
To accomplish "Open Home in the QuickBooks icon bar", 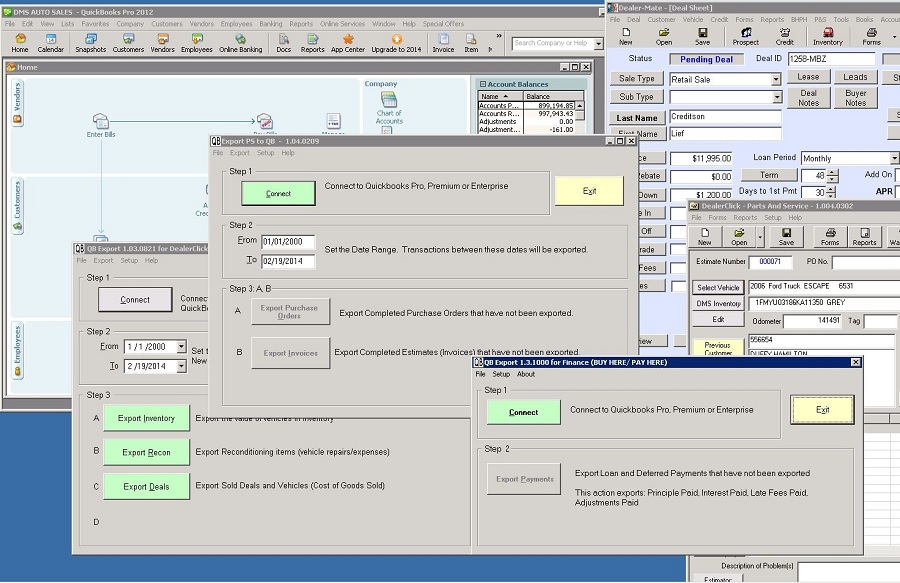I will coord(20,43).
